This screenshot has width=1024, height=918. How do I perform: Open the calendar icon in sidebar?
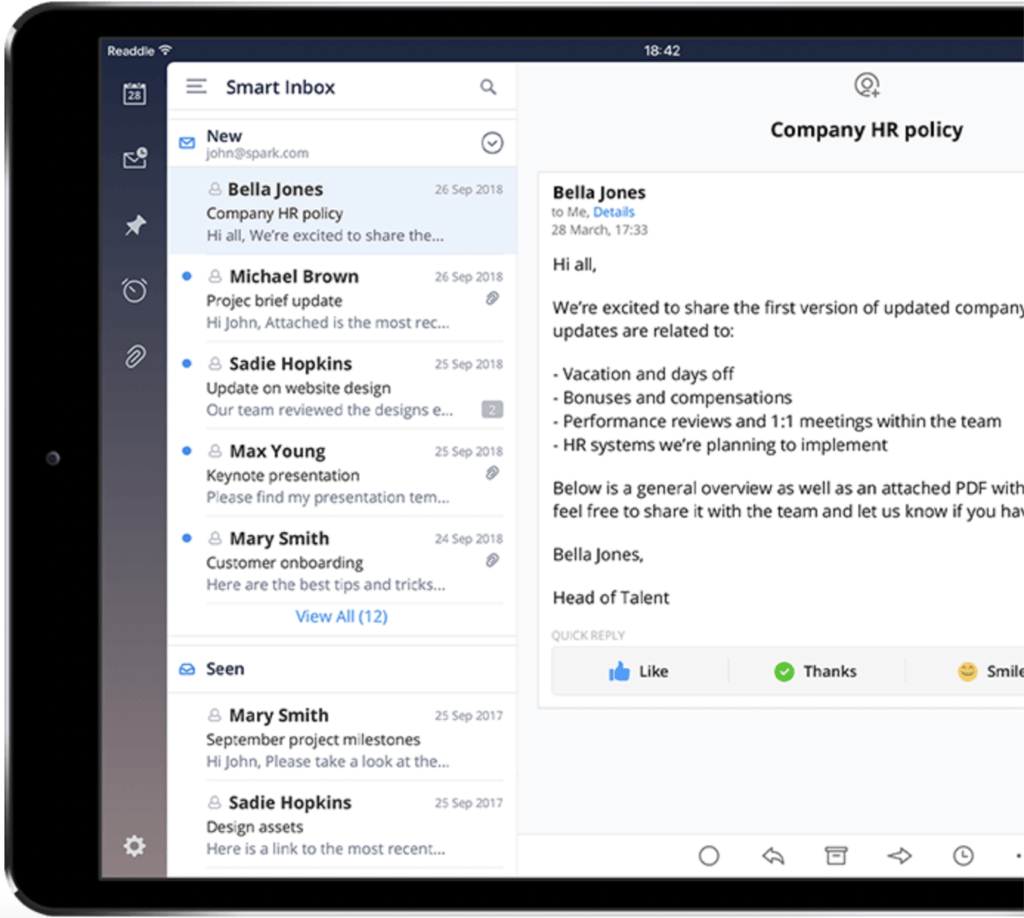point(135,93)
